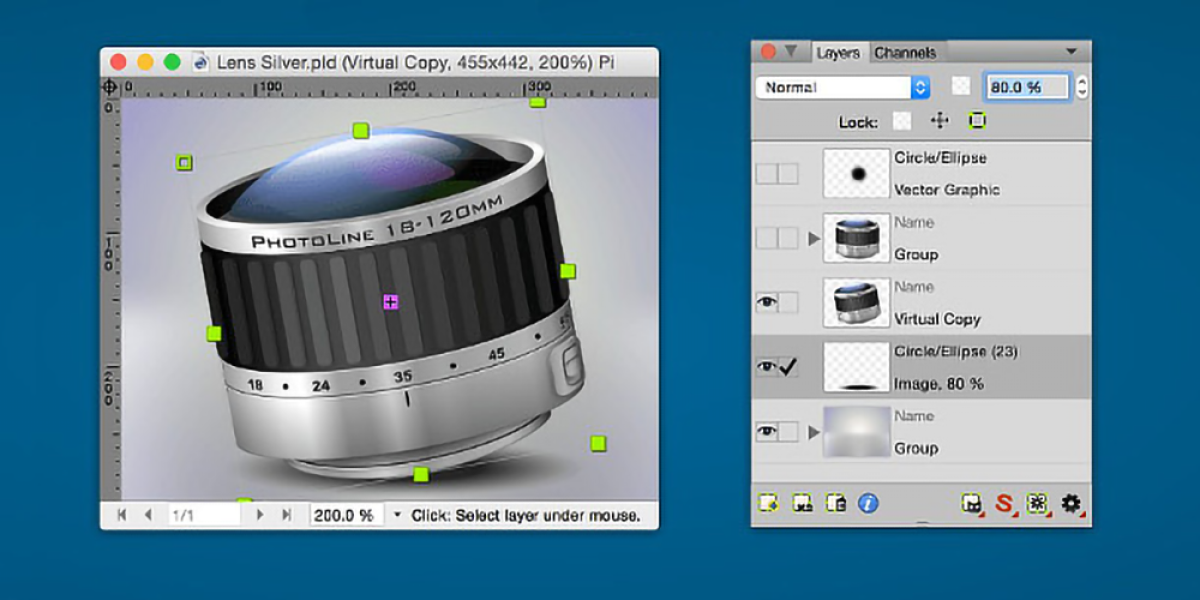
Task: Toggle the checkmark on Circle/Ellipse (23) layer
Action: point(788,367)
